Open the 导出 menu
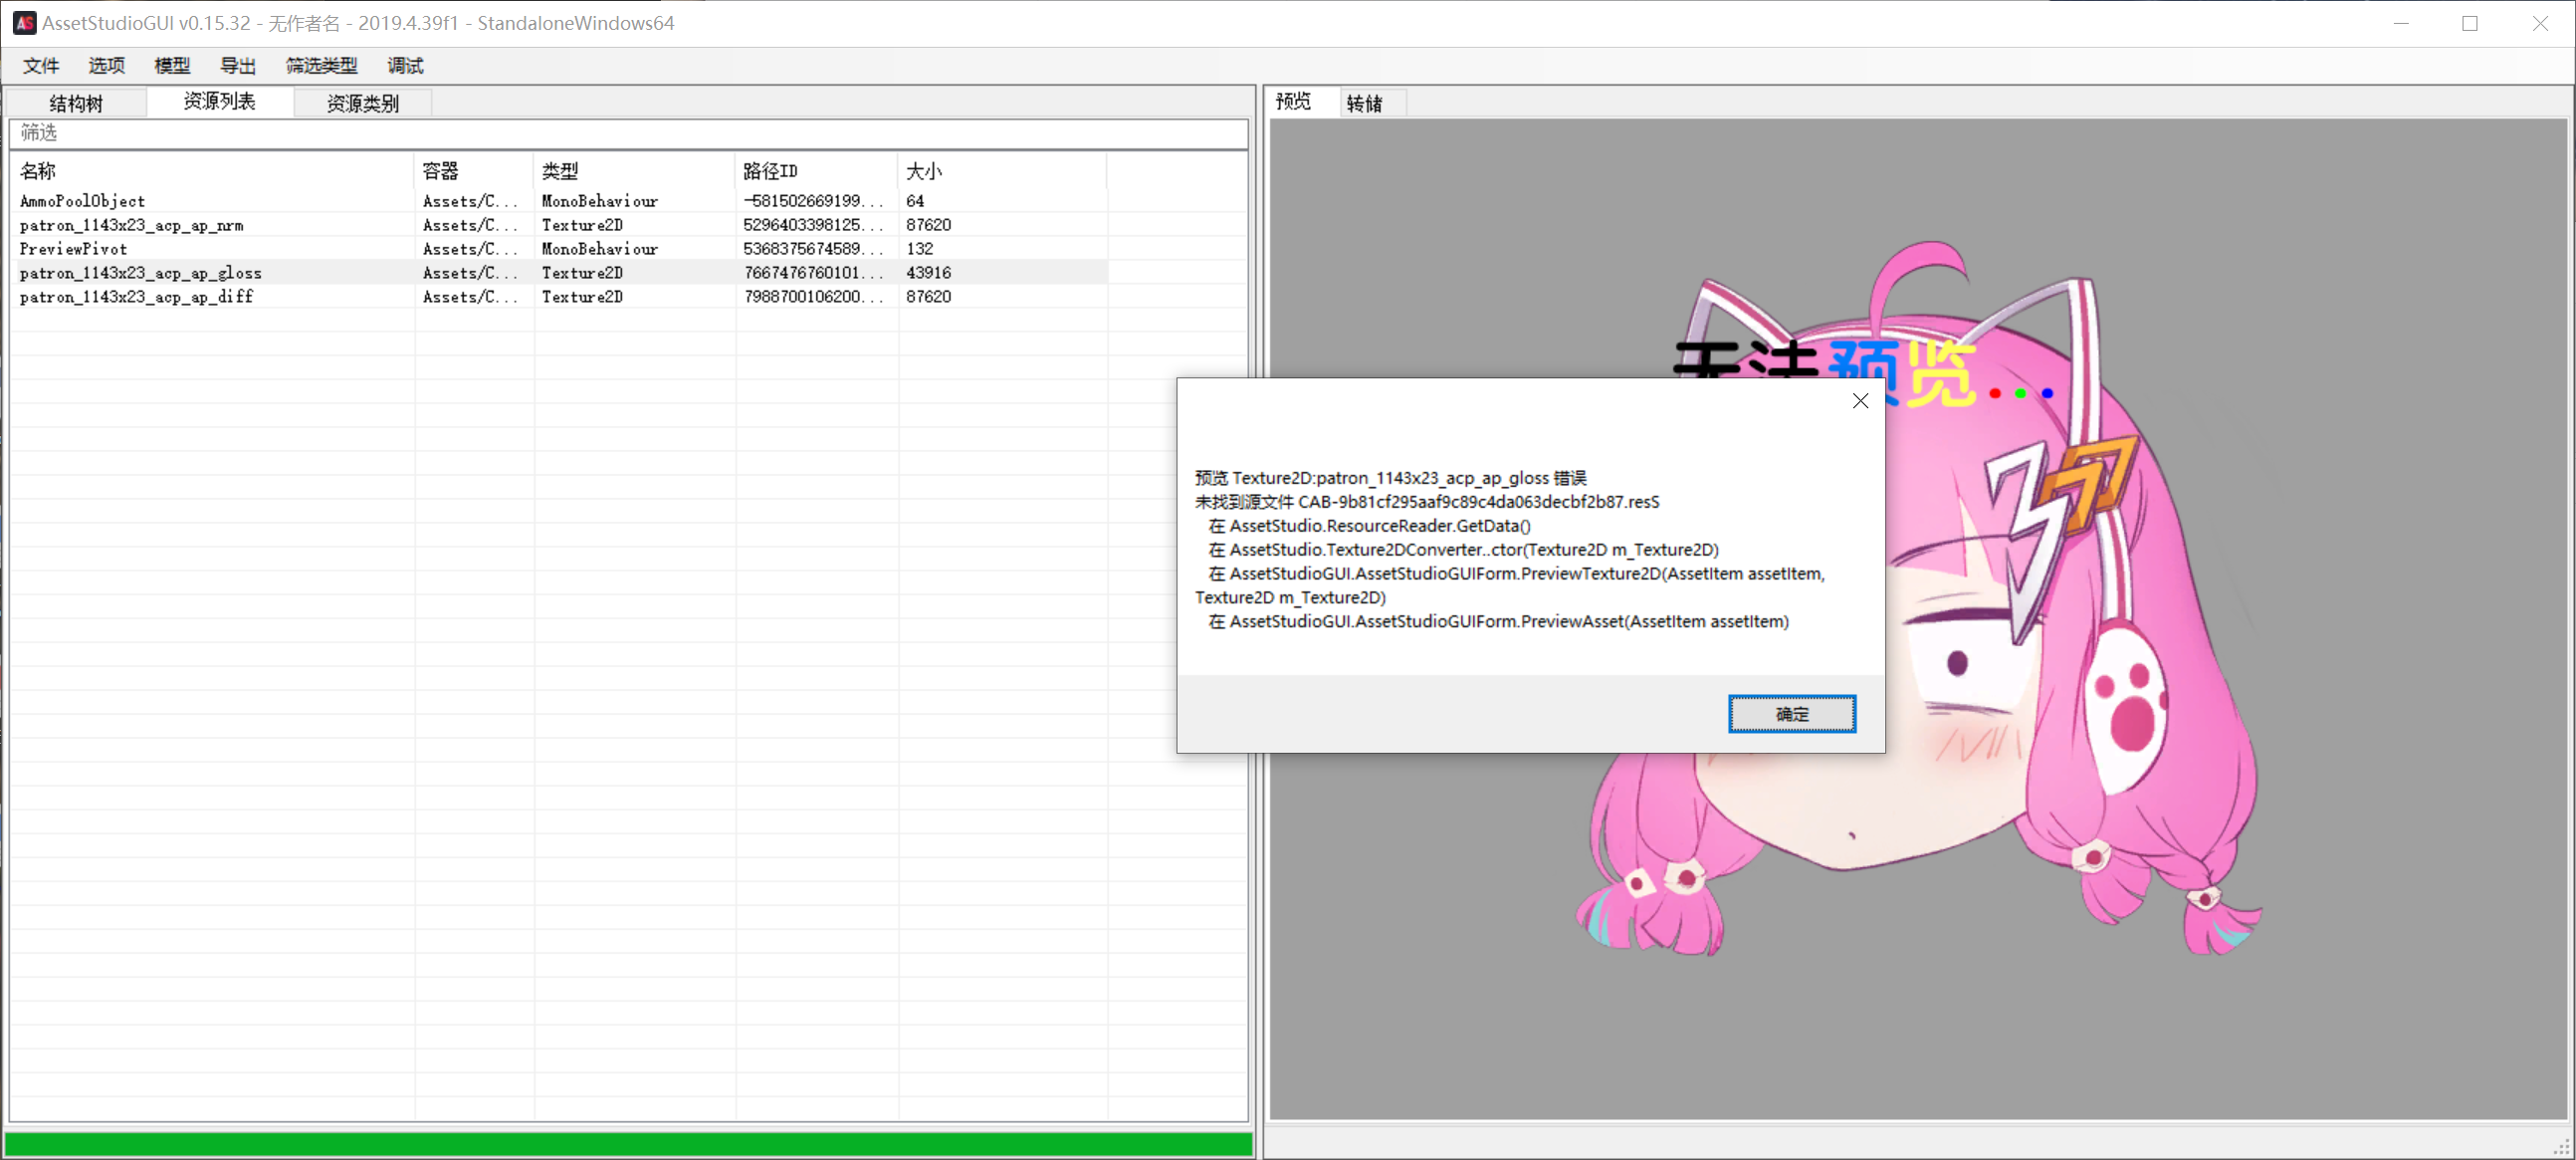The image size is (2576, 1160). coord(238,66)
